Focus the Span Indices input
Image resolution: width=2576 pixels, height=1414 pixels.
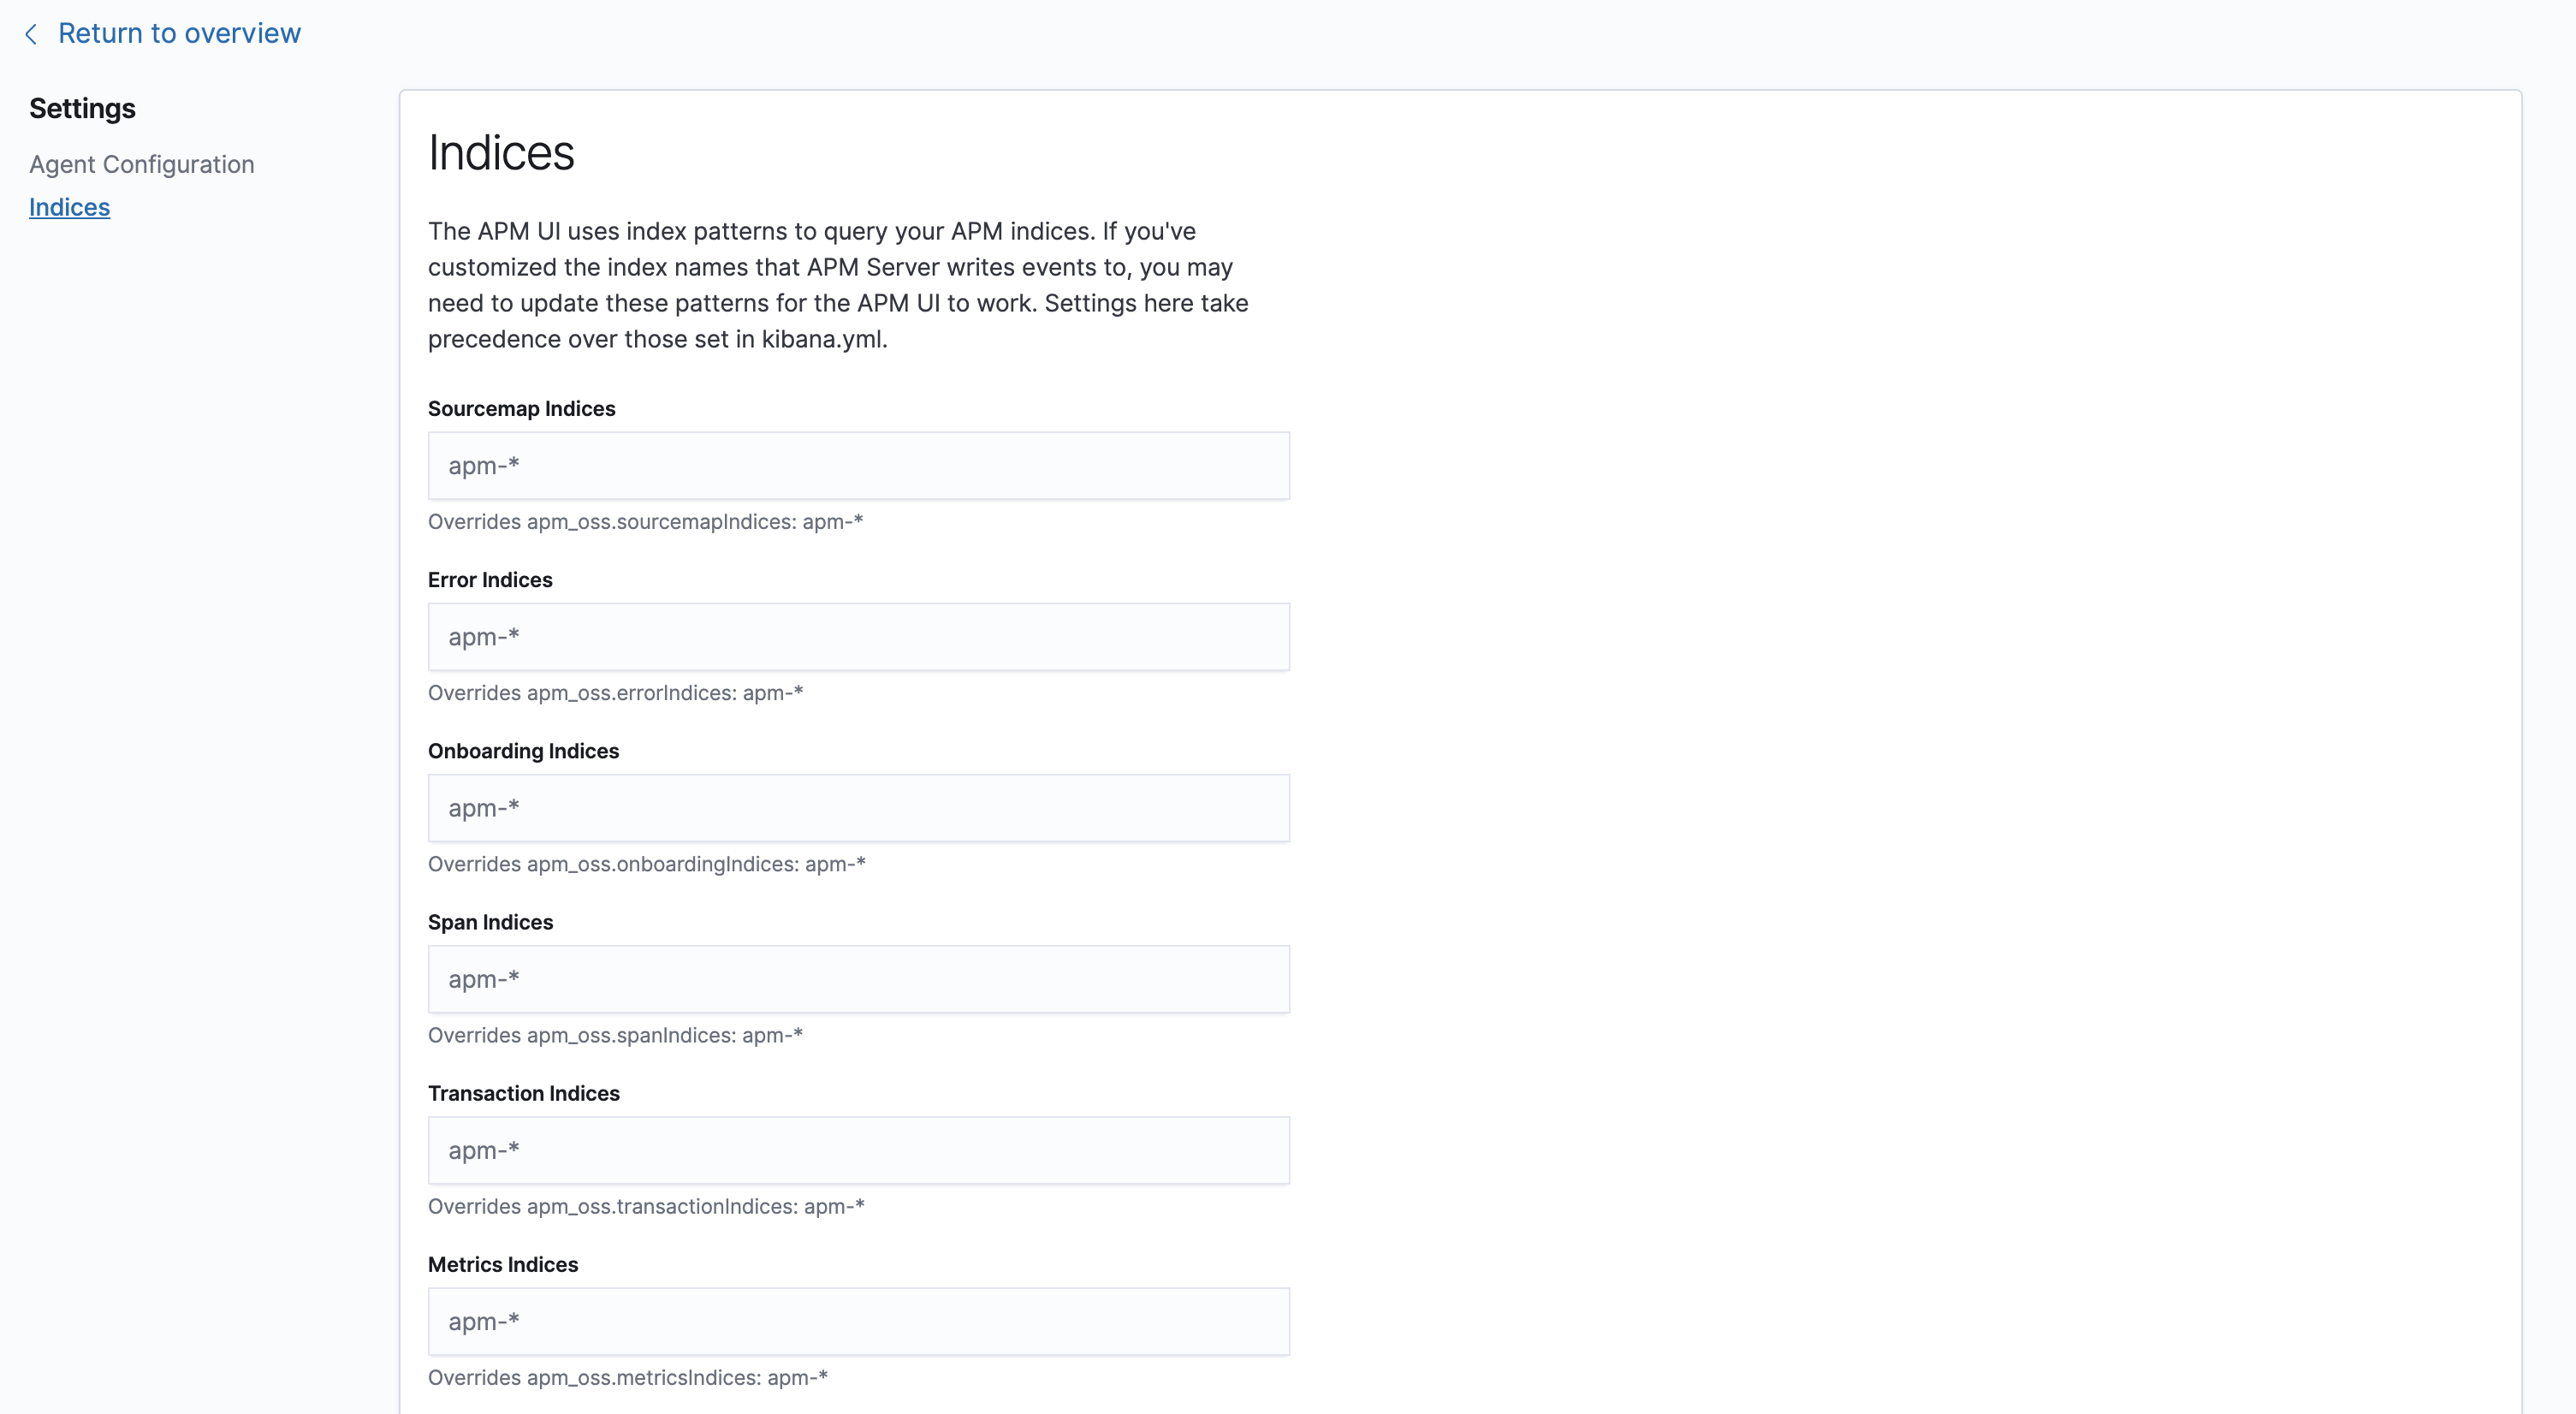[x=858, y=979]
